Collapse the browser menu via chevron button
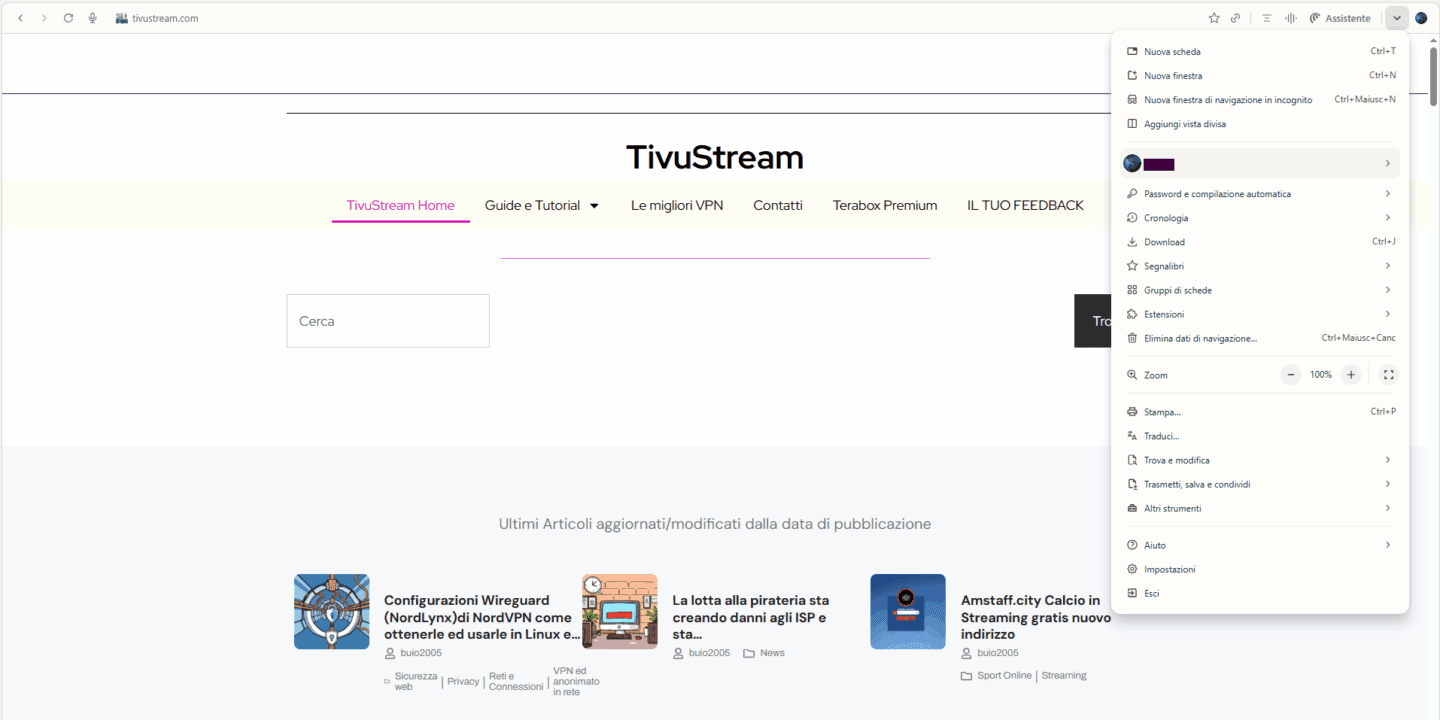Viewport: 1440px width, 720px height. (1397, 18)
